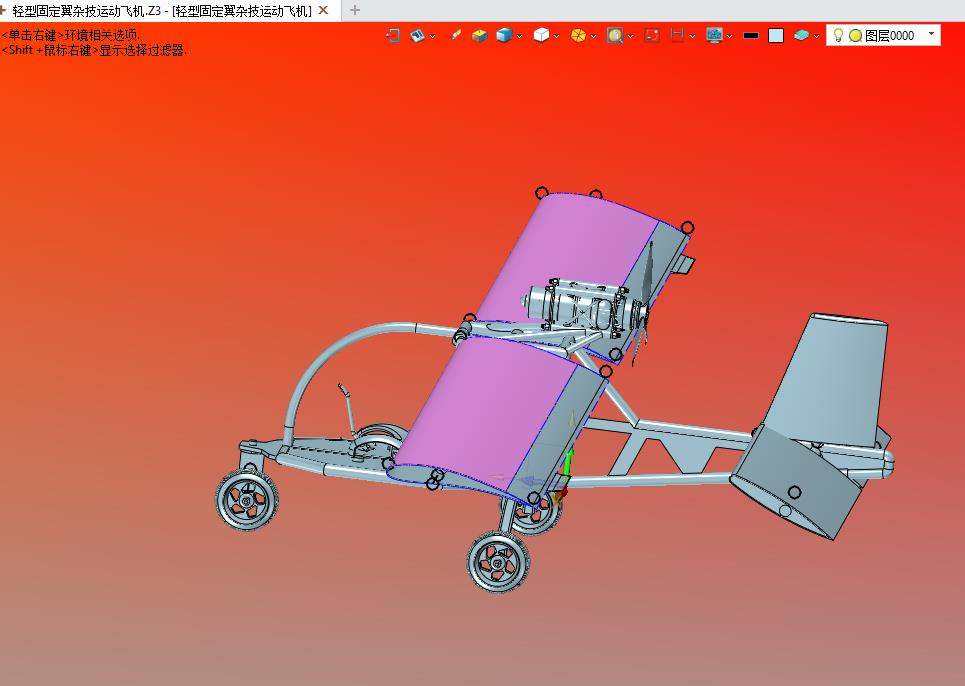Toggle the red dimension display icon

click(677, 35)
